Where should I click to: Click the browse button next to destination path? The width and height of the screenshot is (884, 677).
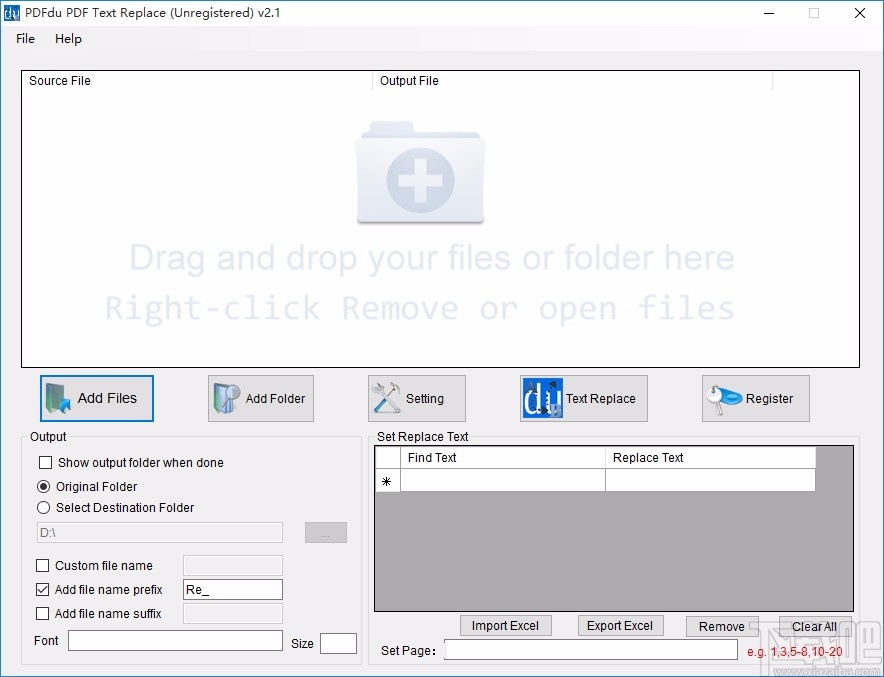(x=325, y=532)
